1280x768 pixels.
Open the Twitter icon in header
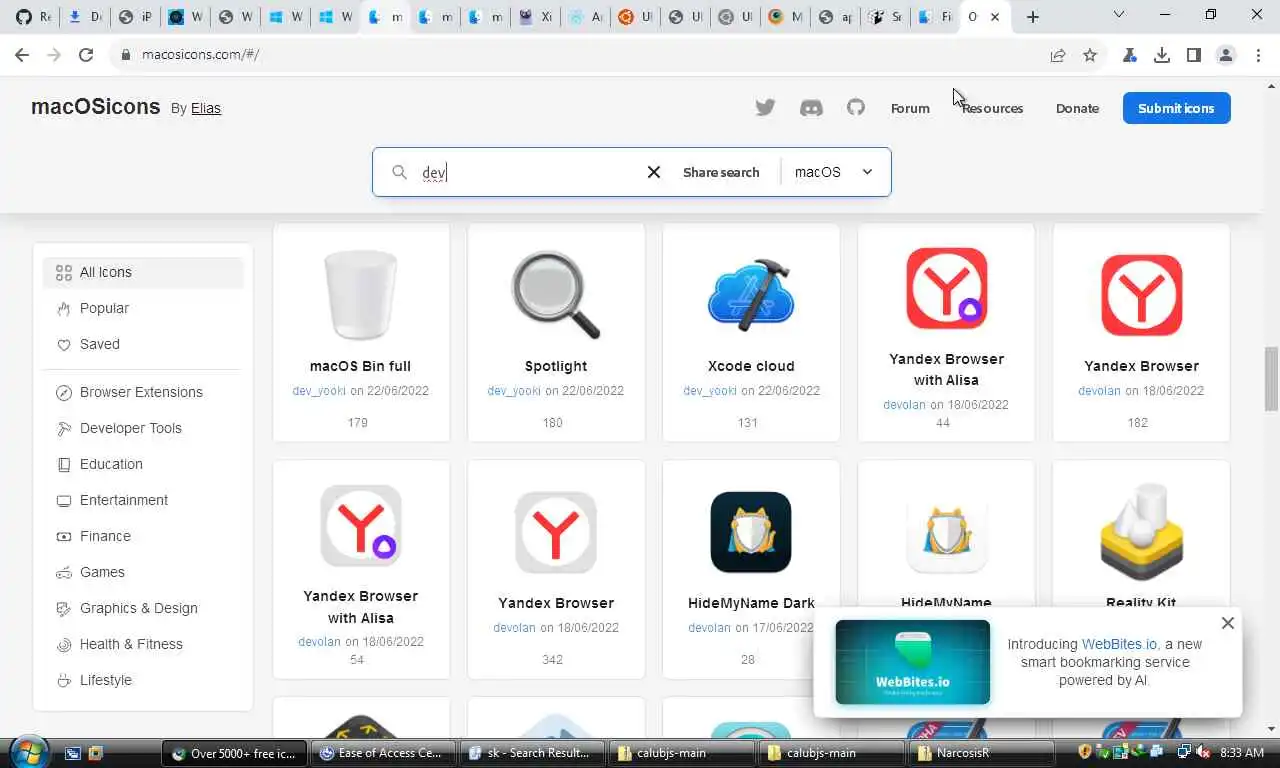[x=765, y=108]
